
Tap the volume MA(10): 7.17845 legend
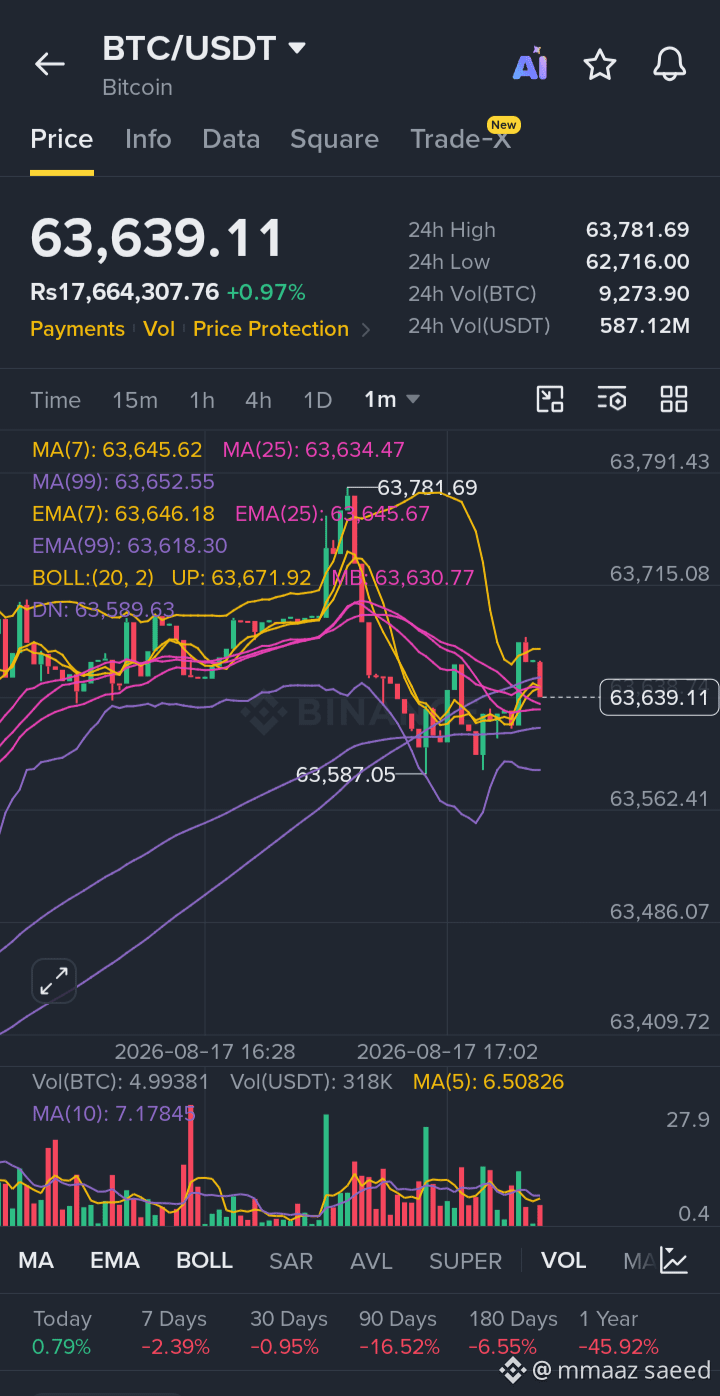114,1114
